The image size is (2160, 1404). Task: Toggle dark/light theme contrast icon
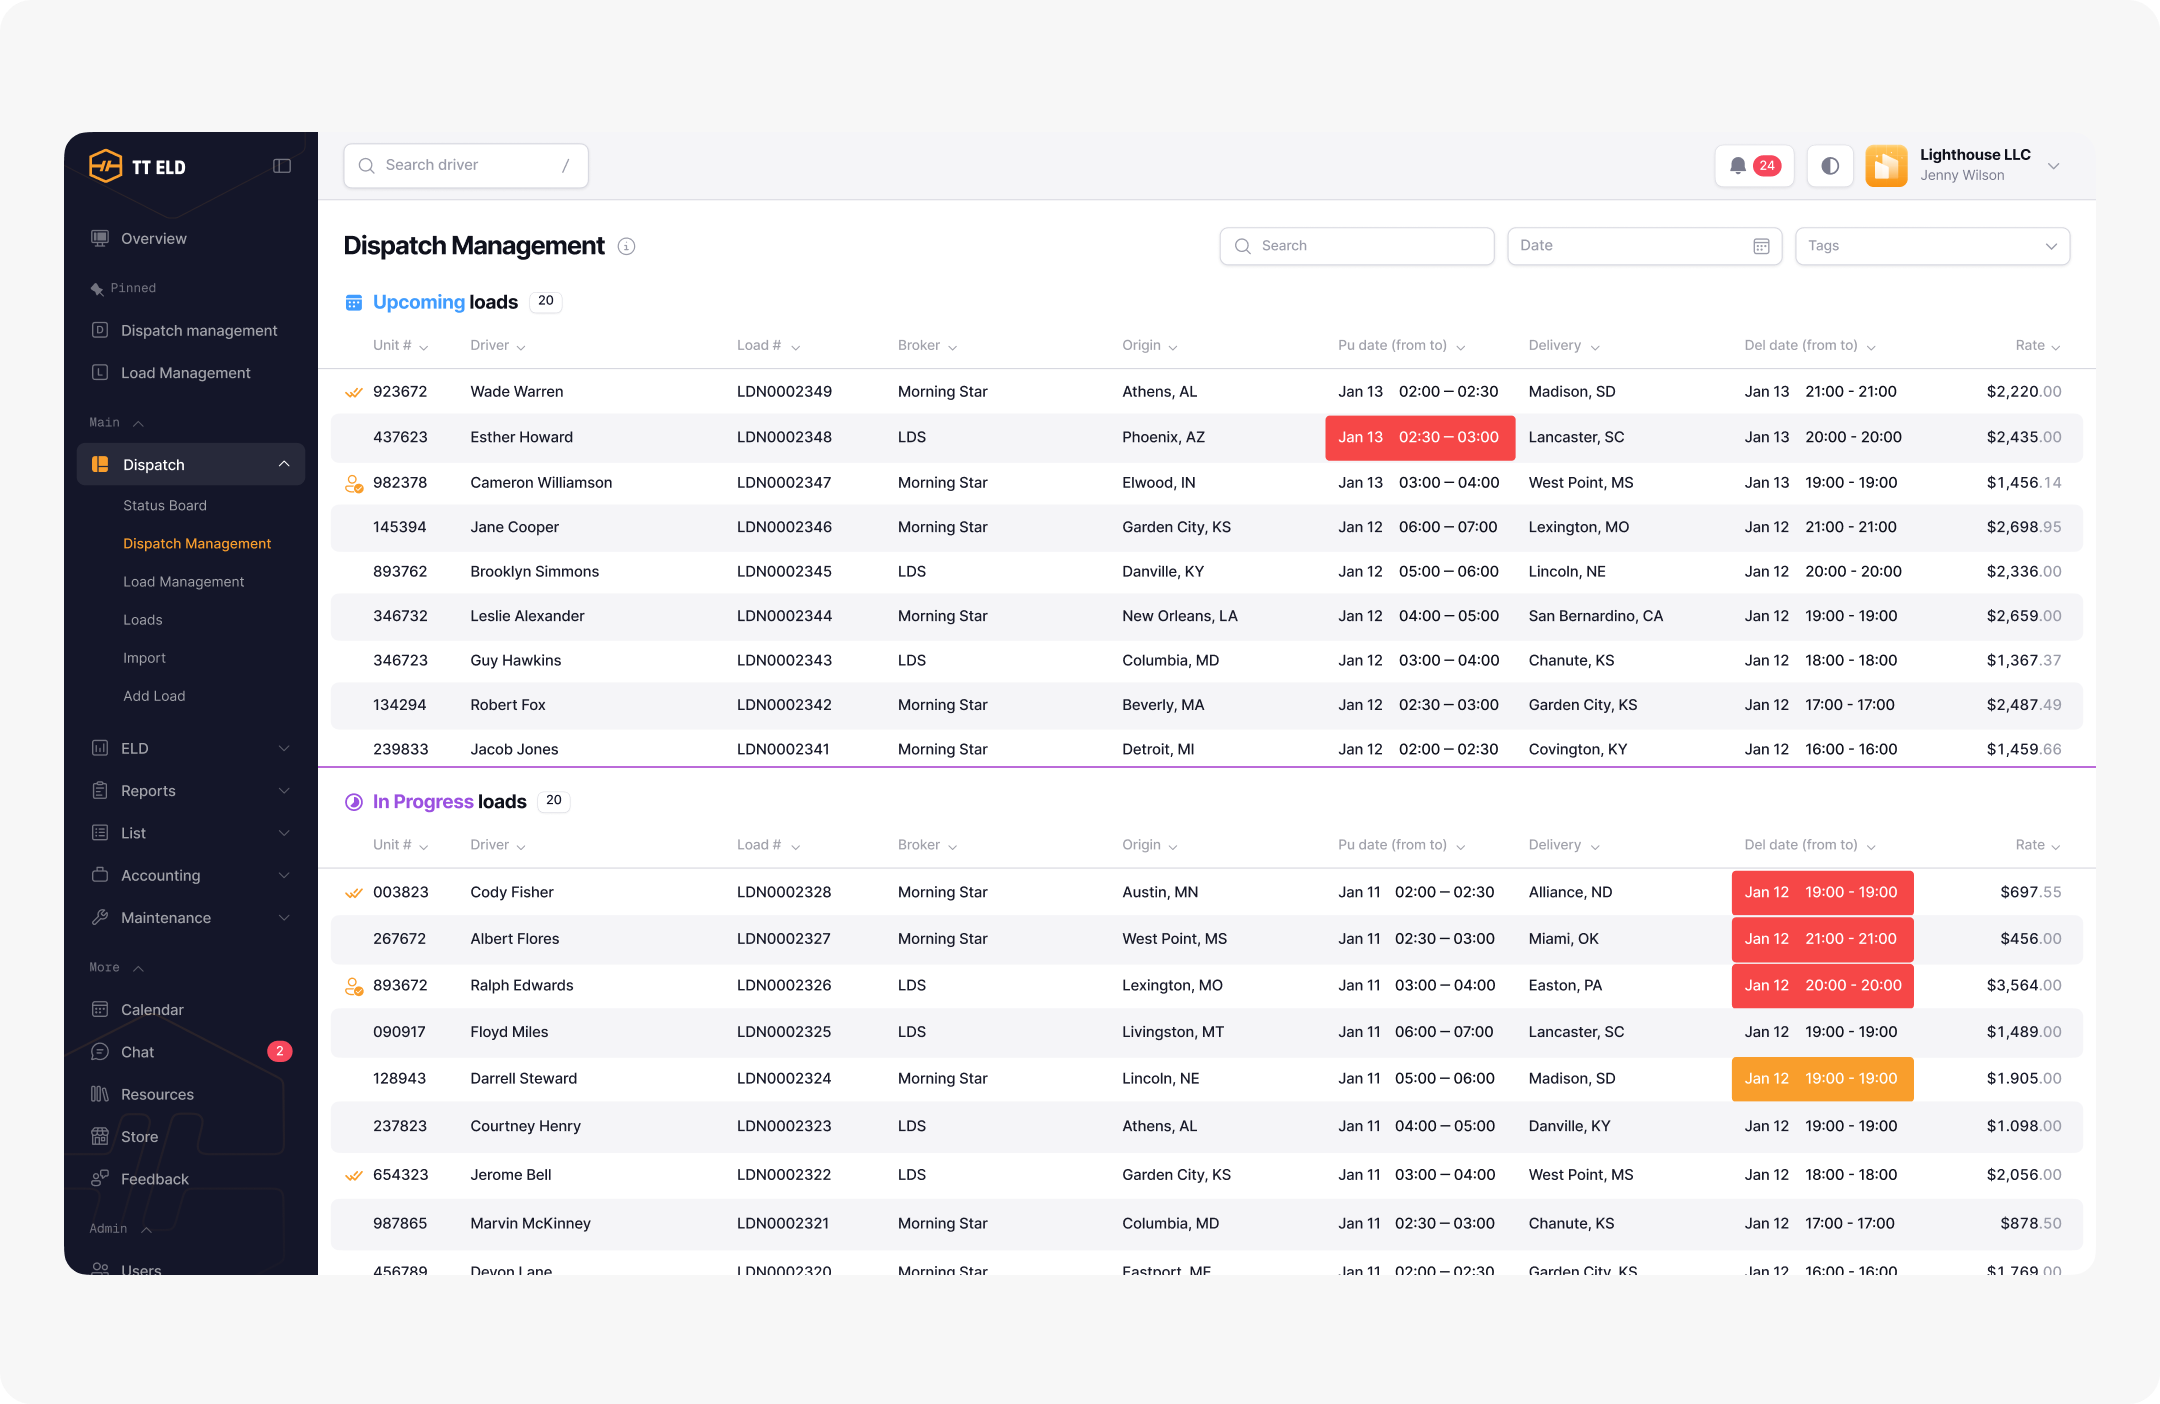(x=1829, y=166)
